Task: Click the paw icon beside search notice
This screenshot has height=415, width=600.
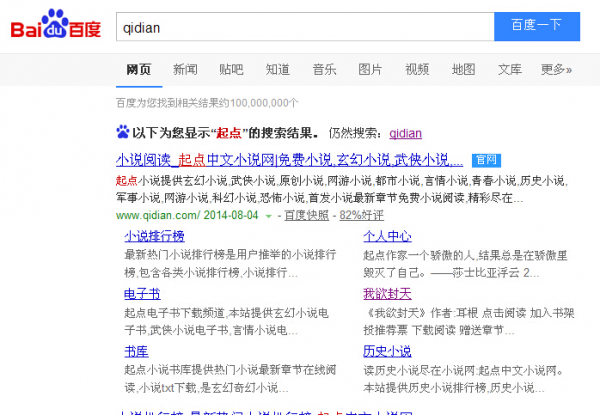Action: (123, 132)
